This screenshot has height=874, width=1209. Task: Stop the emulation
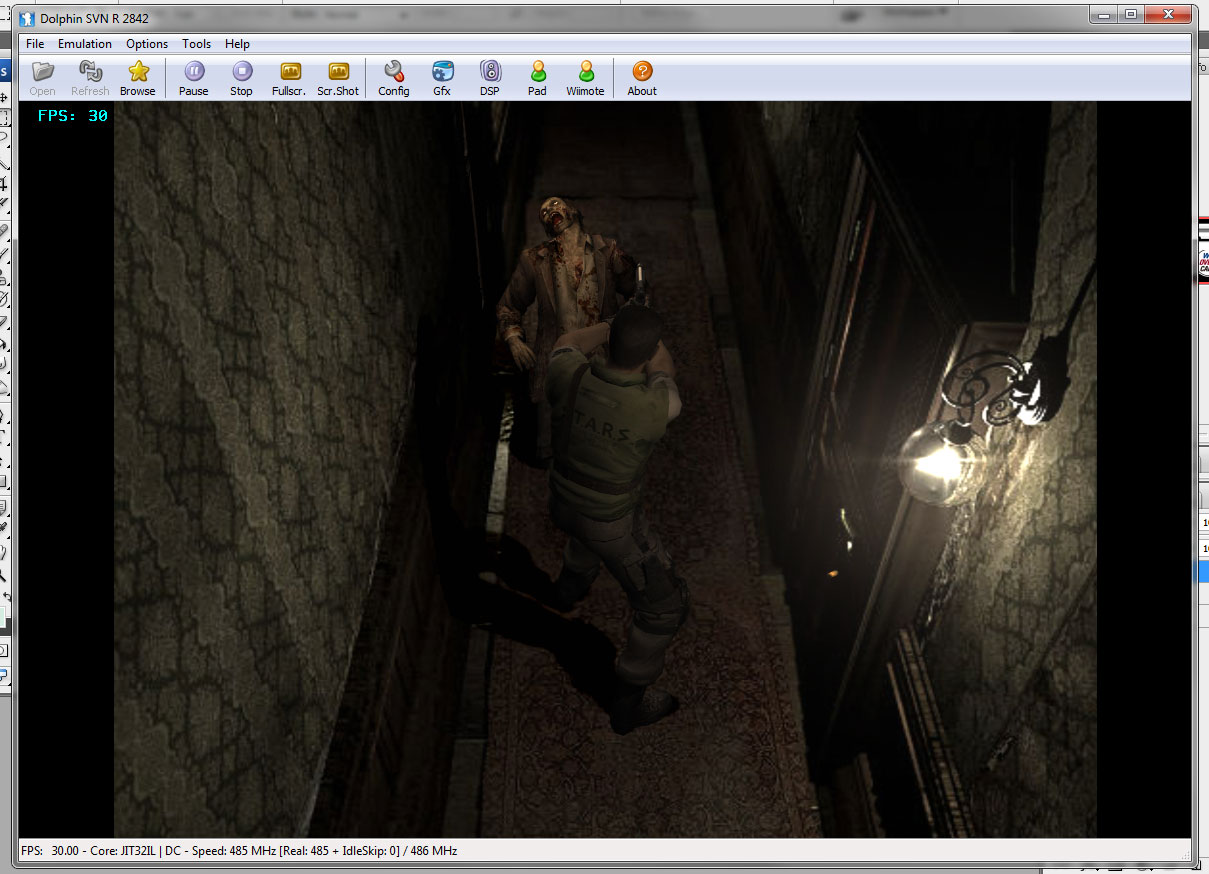pos(242,78)
